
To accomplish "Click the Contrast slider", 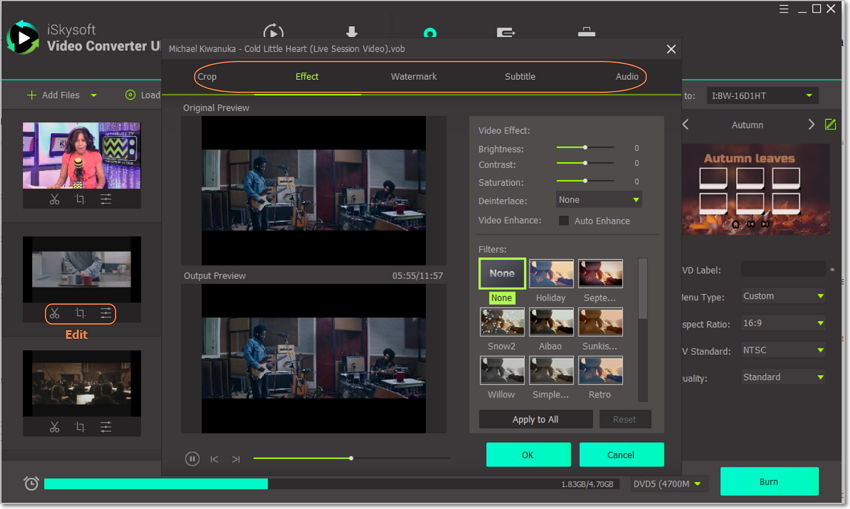I will 585,163.
